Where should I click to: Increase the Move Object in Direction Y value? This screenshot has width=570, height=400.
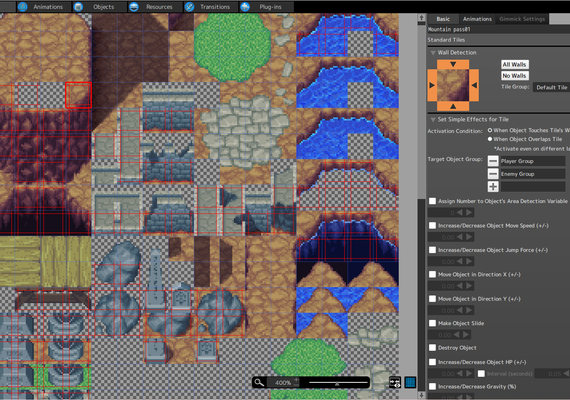pyautogui.click(x=469, y=310)
